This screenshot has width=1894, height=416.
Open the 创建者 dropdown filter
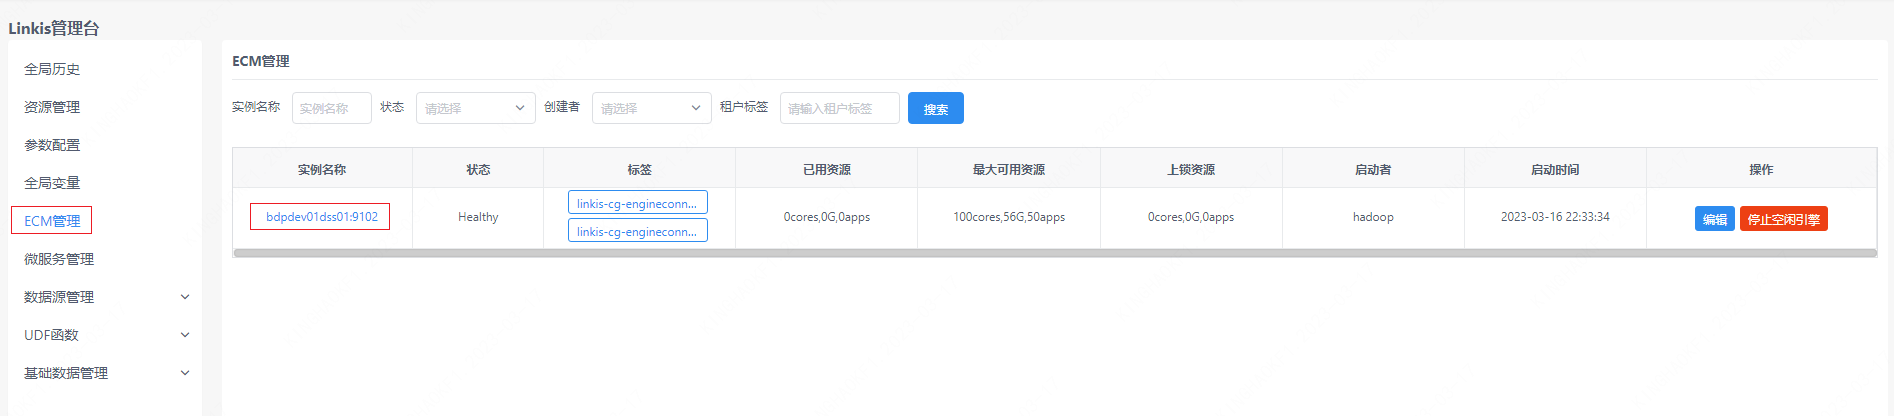click(651, 108)
